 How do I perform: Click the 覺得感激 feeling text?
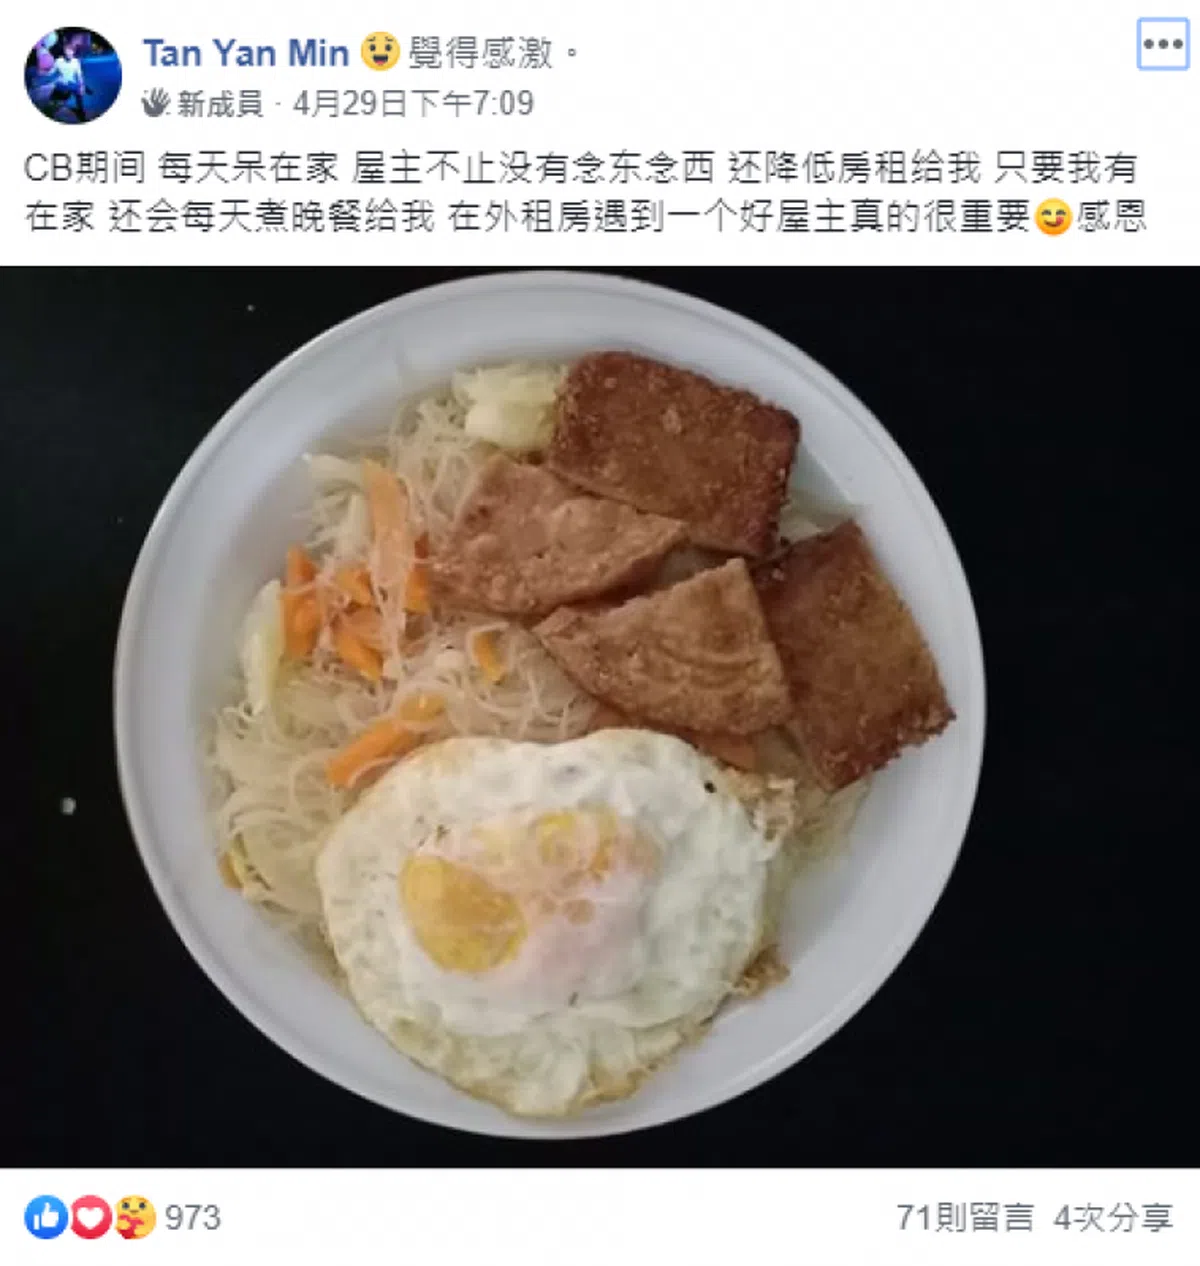pos(480,52)
